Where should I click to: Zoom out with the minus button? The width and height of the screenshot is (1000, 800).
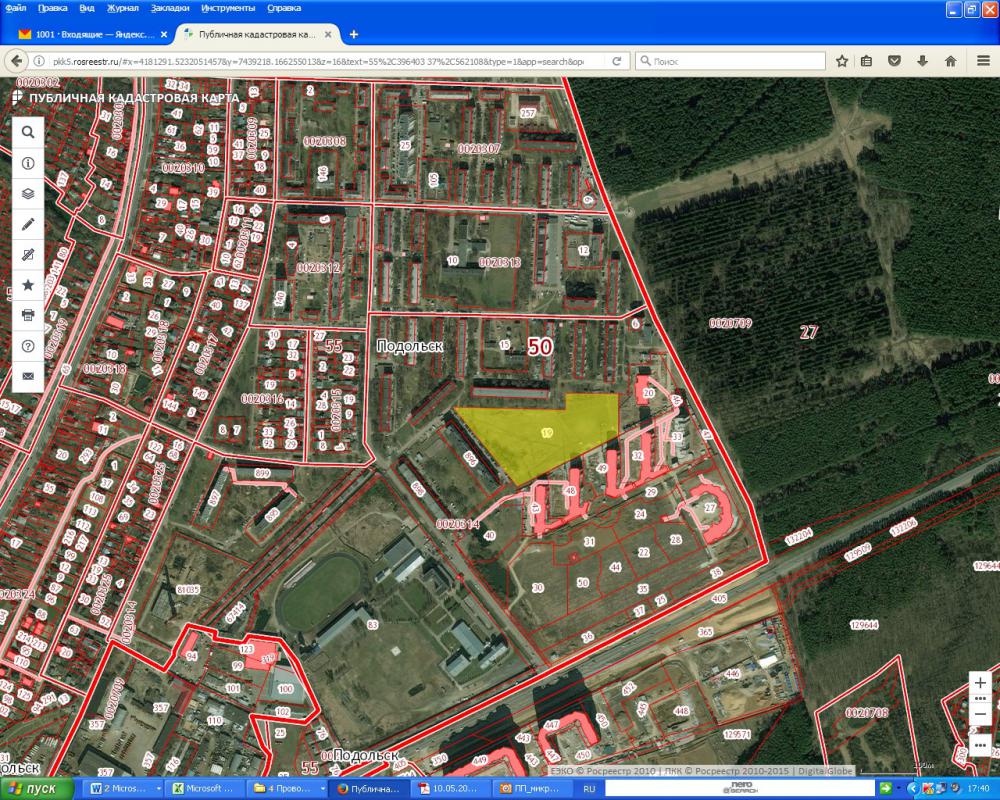click(981, 713)
